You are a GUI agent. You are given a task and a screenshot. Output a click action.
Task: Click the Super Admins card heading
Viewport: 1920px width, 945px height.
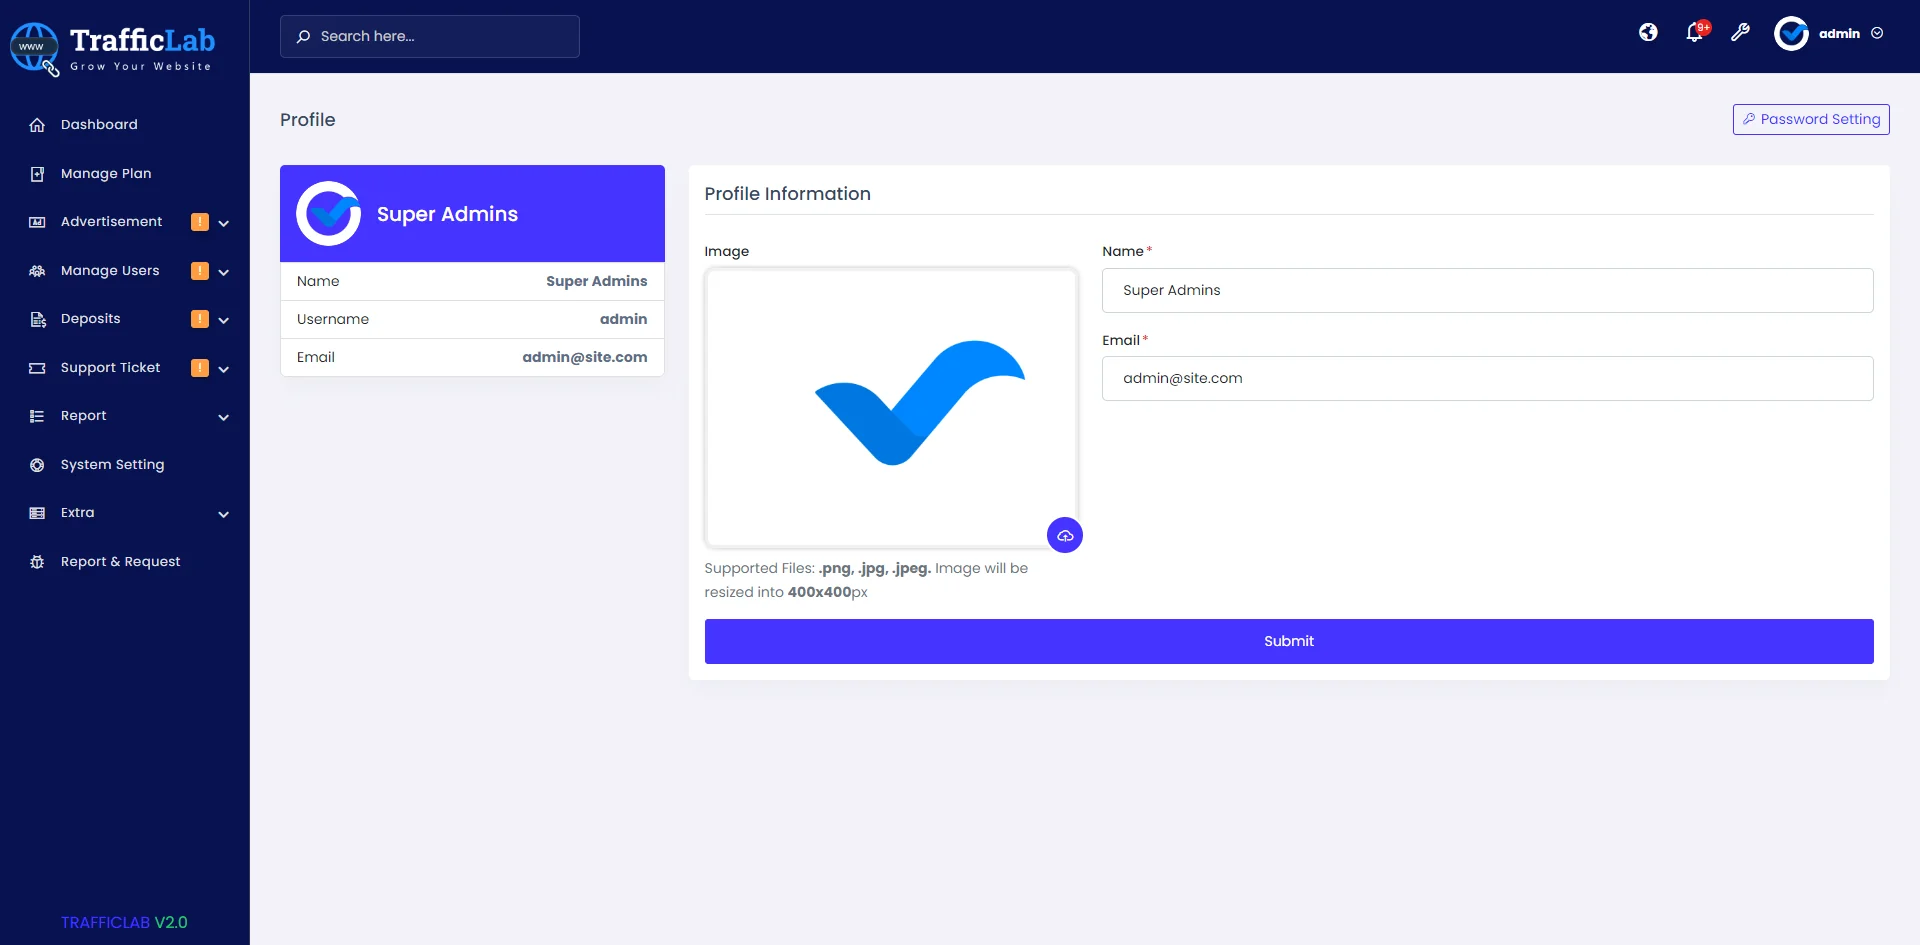point(447,214)
